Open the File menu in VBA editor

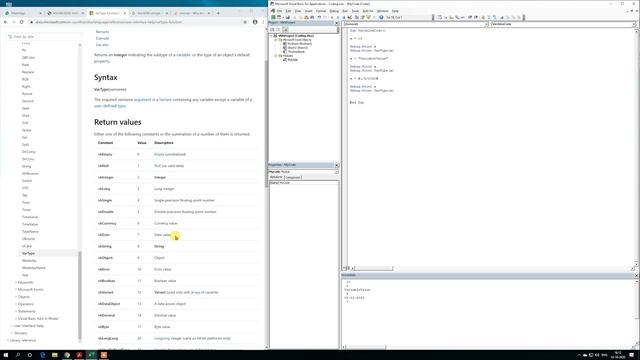(x=280, y=11)
